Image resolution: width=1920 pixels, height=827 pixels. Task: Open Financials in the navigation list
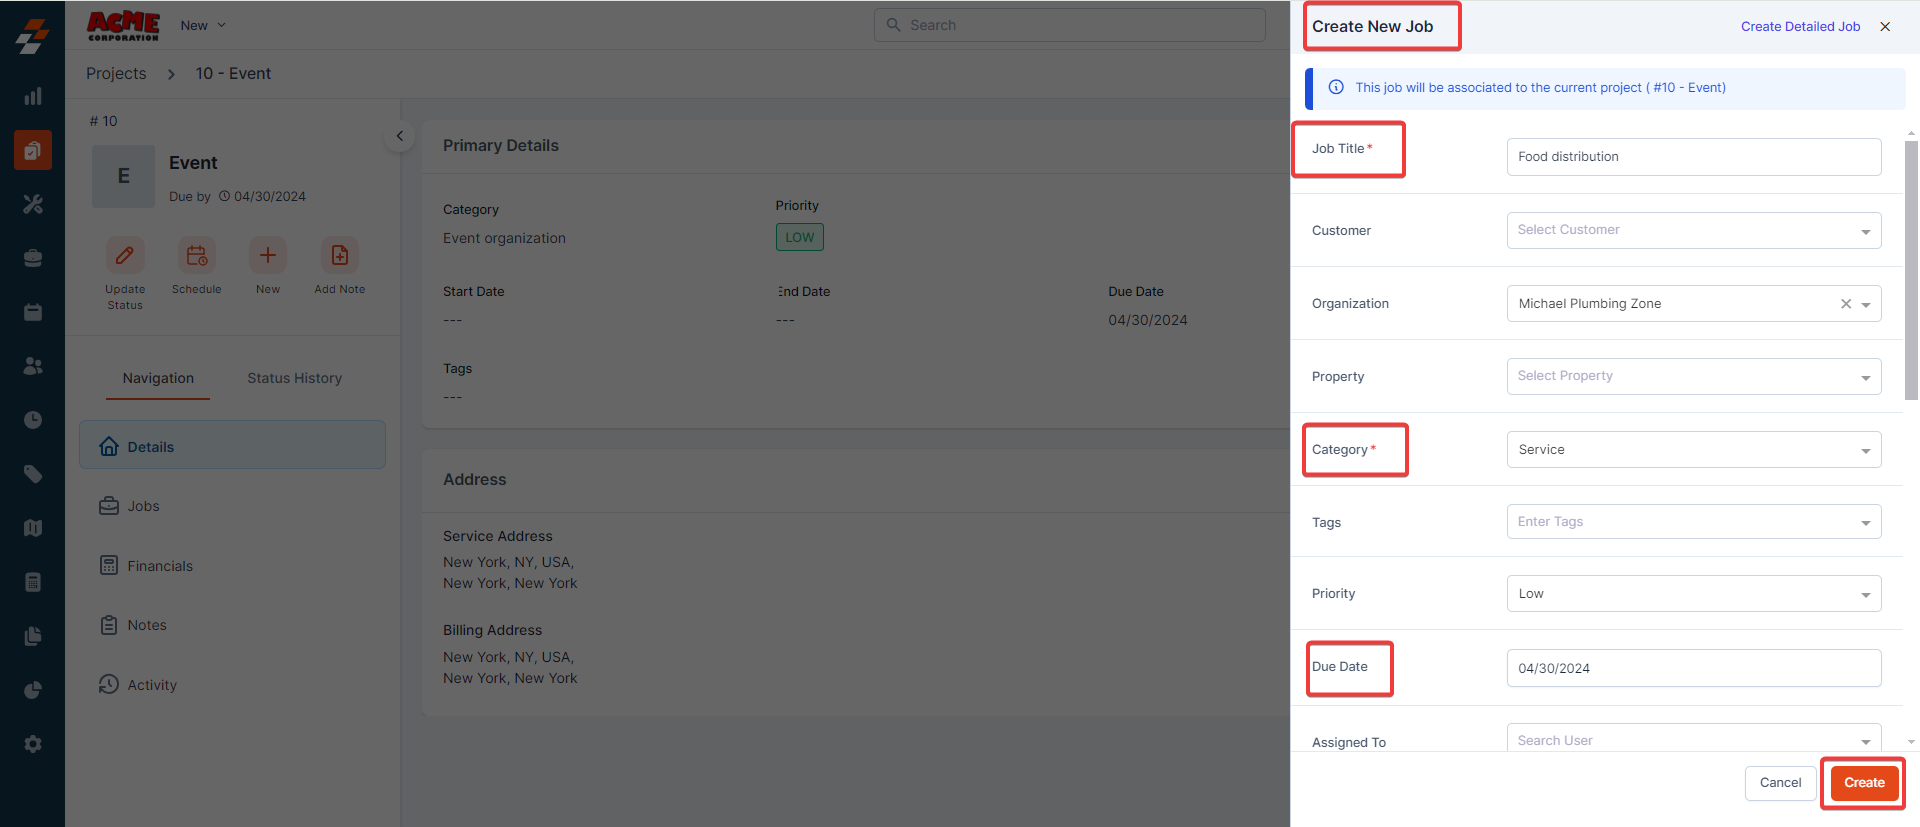[159, 566]
